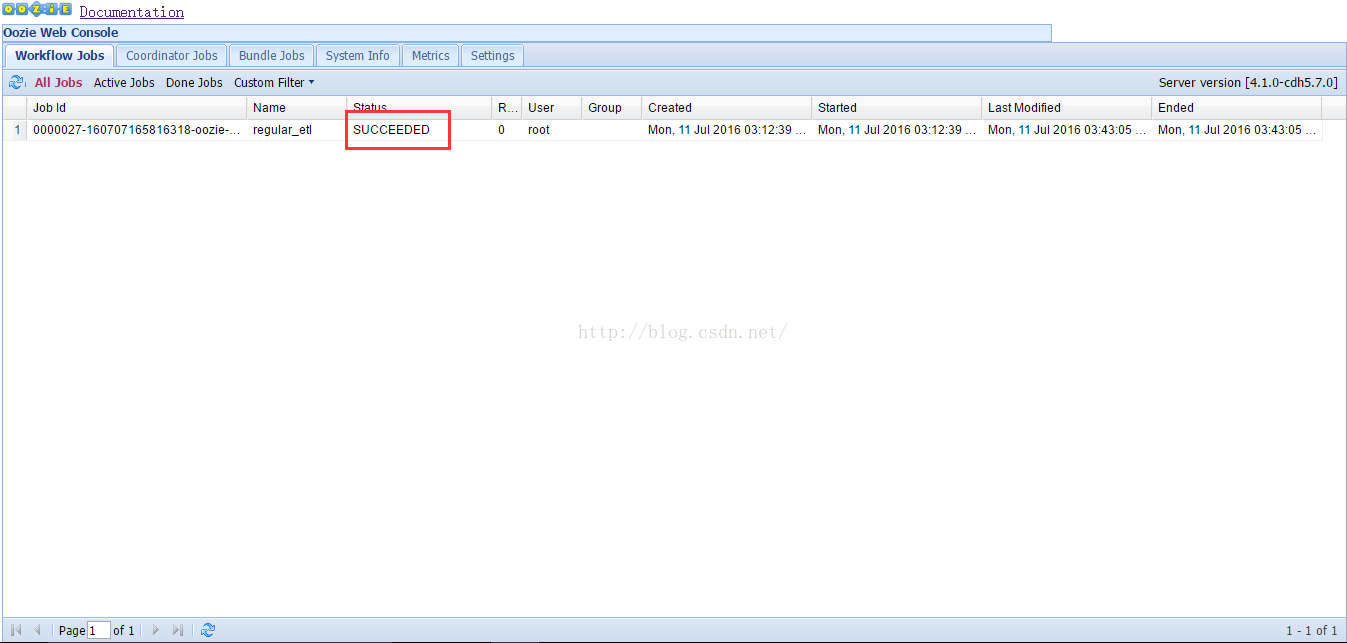
Task: Sort by the Group column header
Action: 612,108
